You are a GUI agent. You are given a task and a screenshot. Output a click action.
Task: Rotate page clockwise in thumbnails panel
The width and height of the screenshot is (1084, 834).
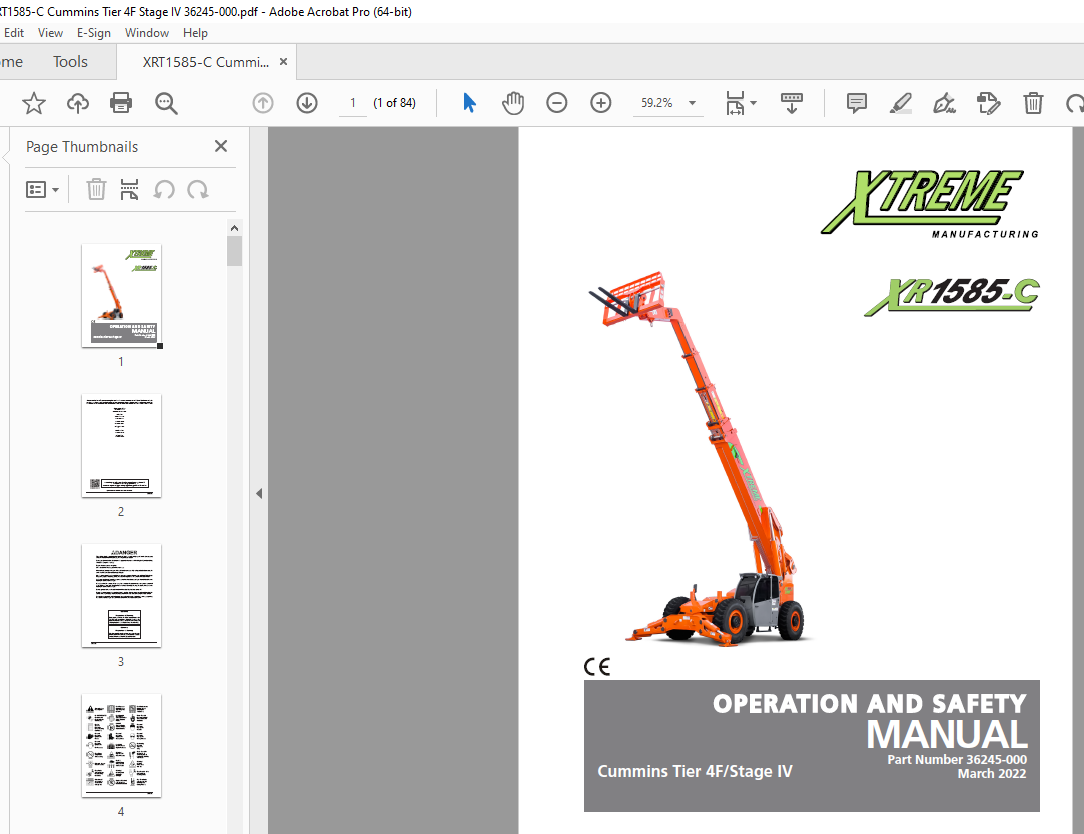tap(198, 189)
